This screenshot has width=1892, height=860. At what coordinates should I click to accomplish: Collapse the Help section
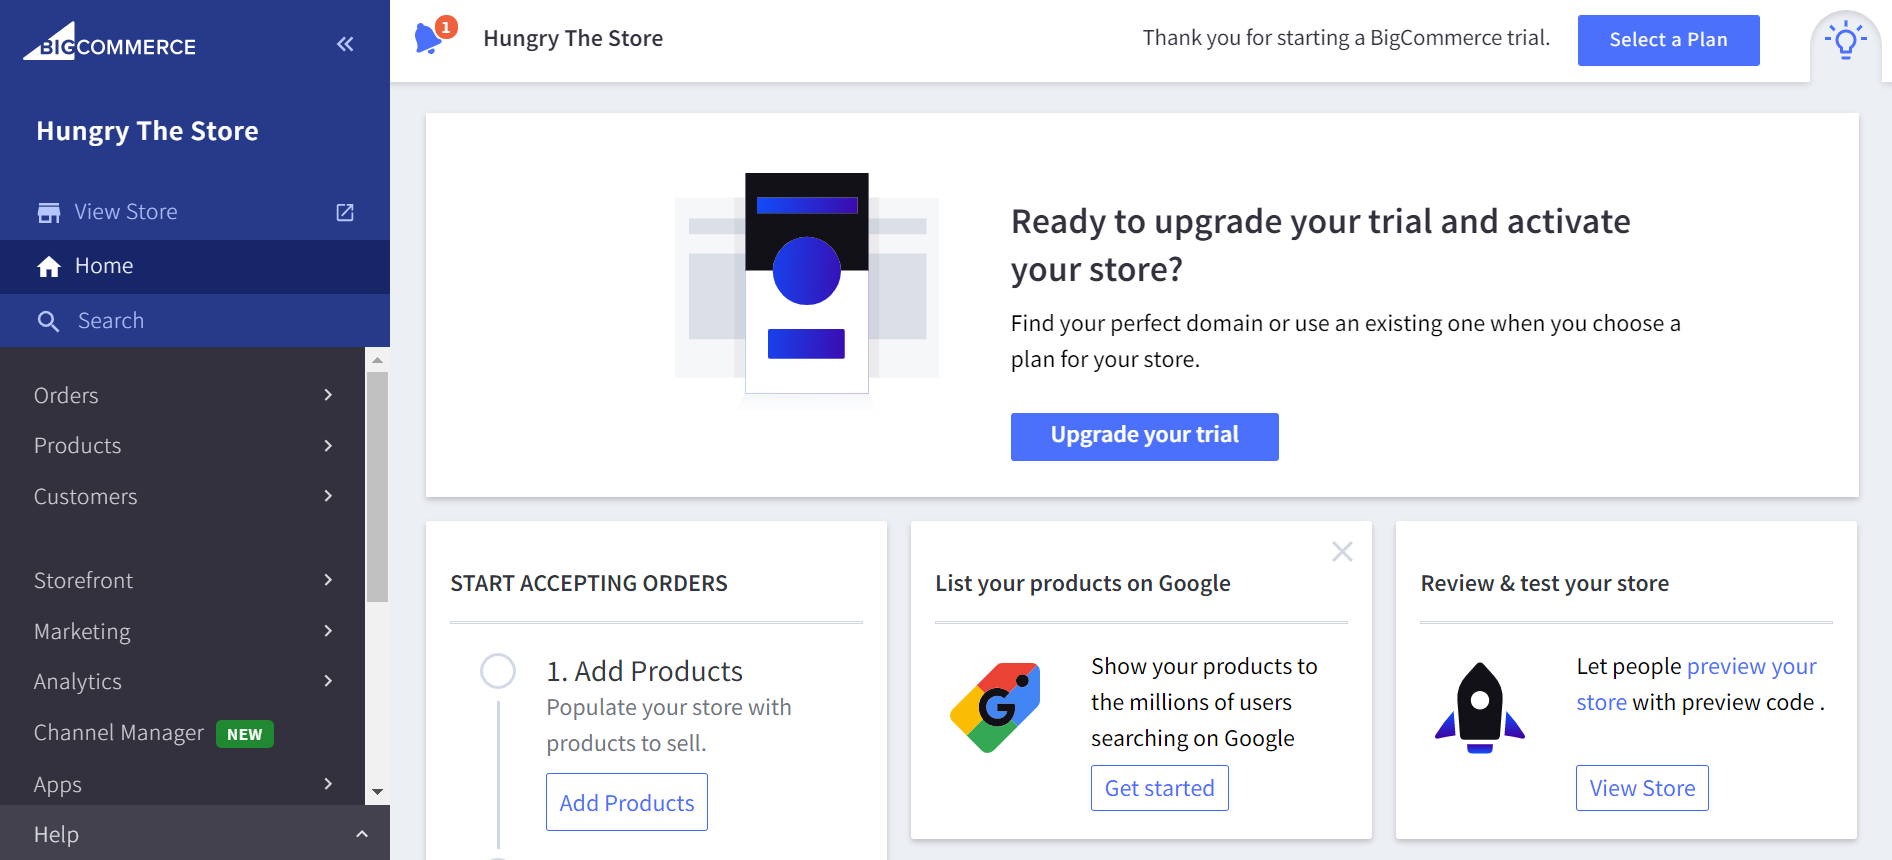point(362,834)
